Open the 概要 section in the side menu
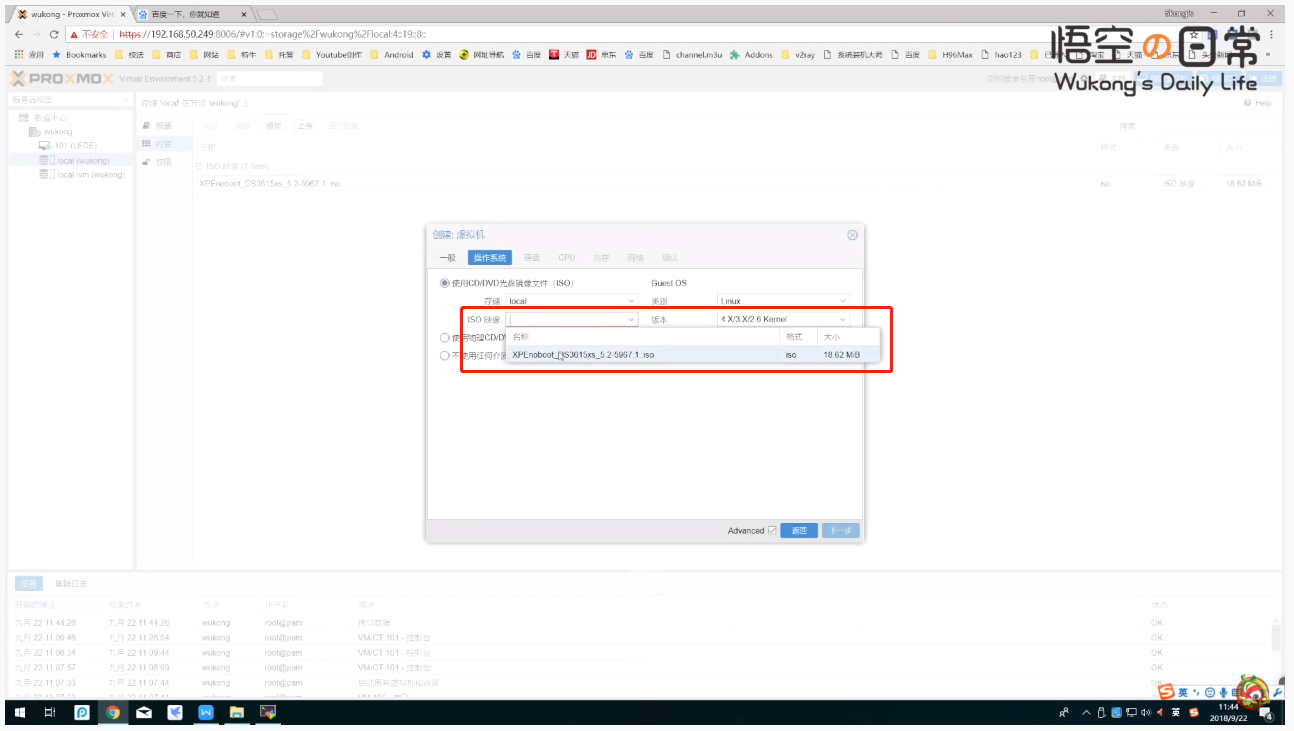Viewport: 1294px width, 731px height. click(x=163, y=126)
